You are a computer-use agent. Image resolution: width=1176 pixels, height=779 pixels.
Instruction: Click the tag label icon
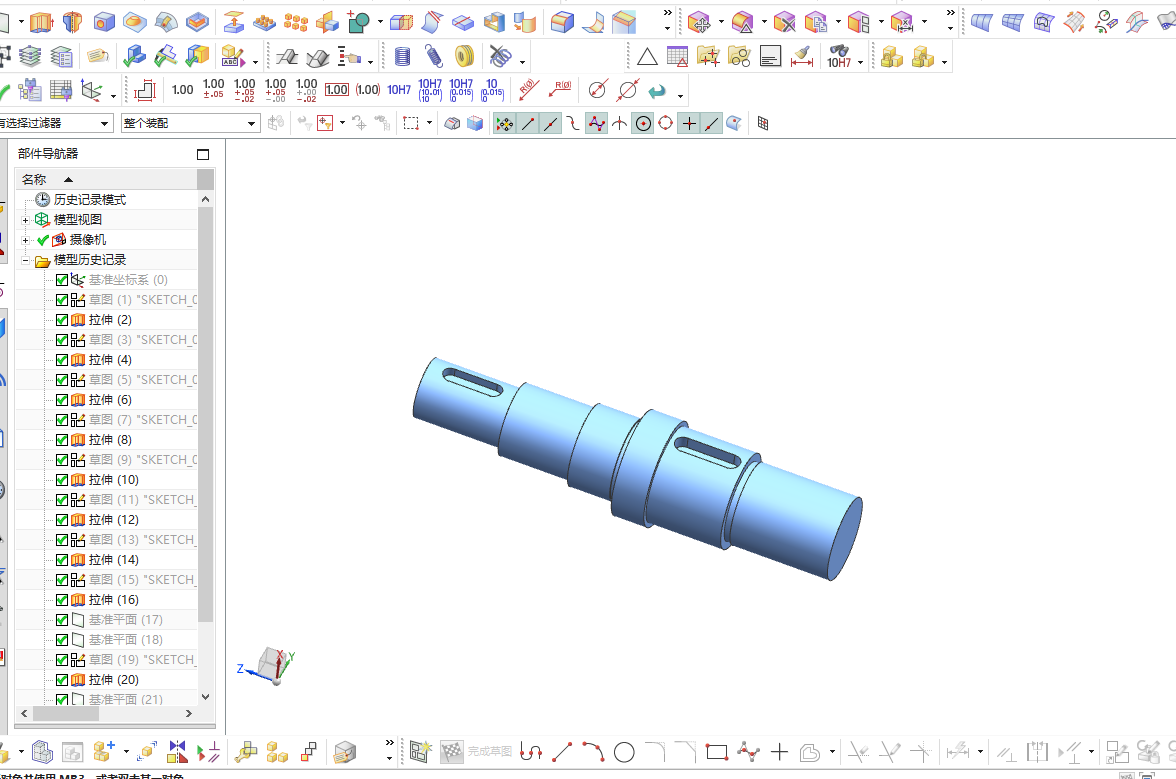(x=98, y=56)
